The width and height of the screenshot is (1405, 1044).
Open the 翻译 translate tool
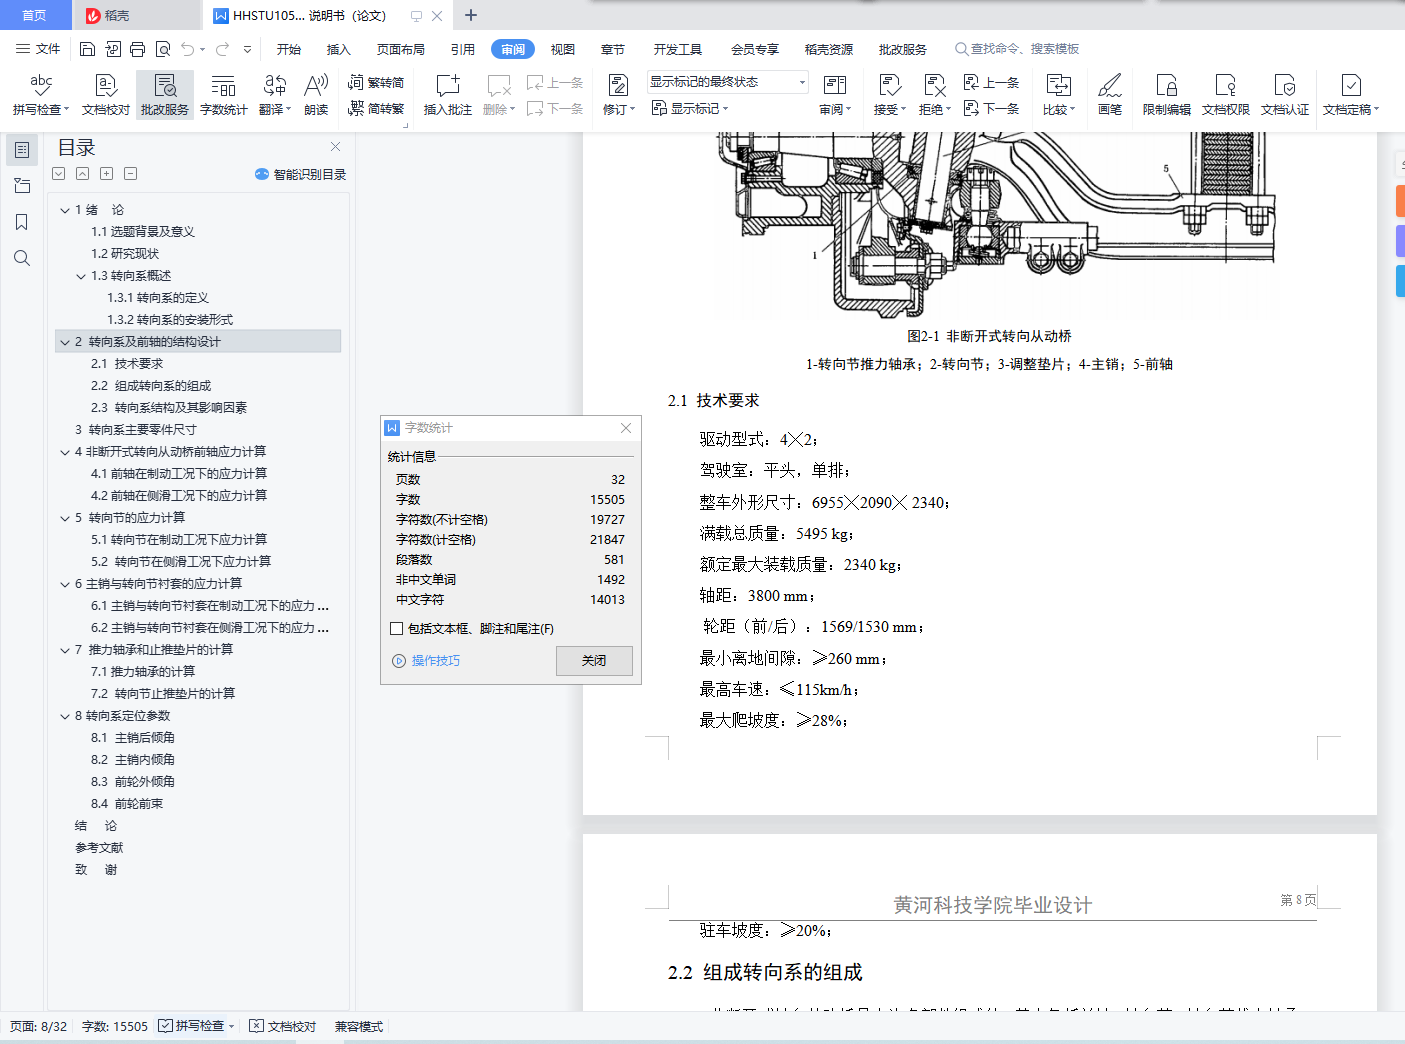pos(275,95)
